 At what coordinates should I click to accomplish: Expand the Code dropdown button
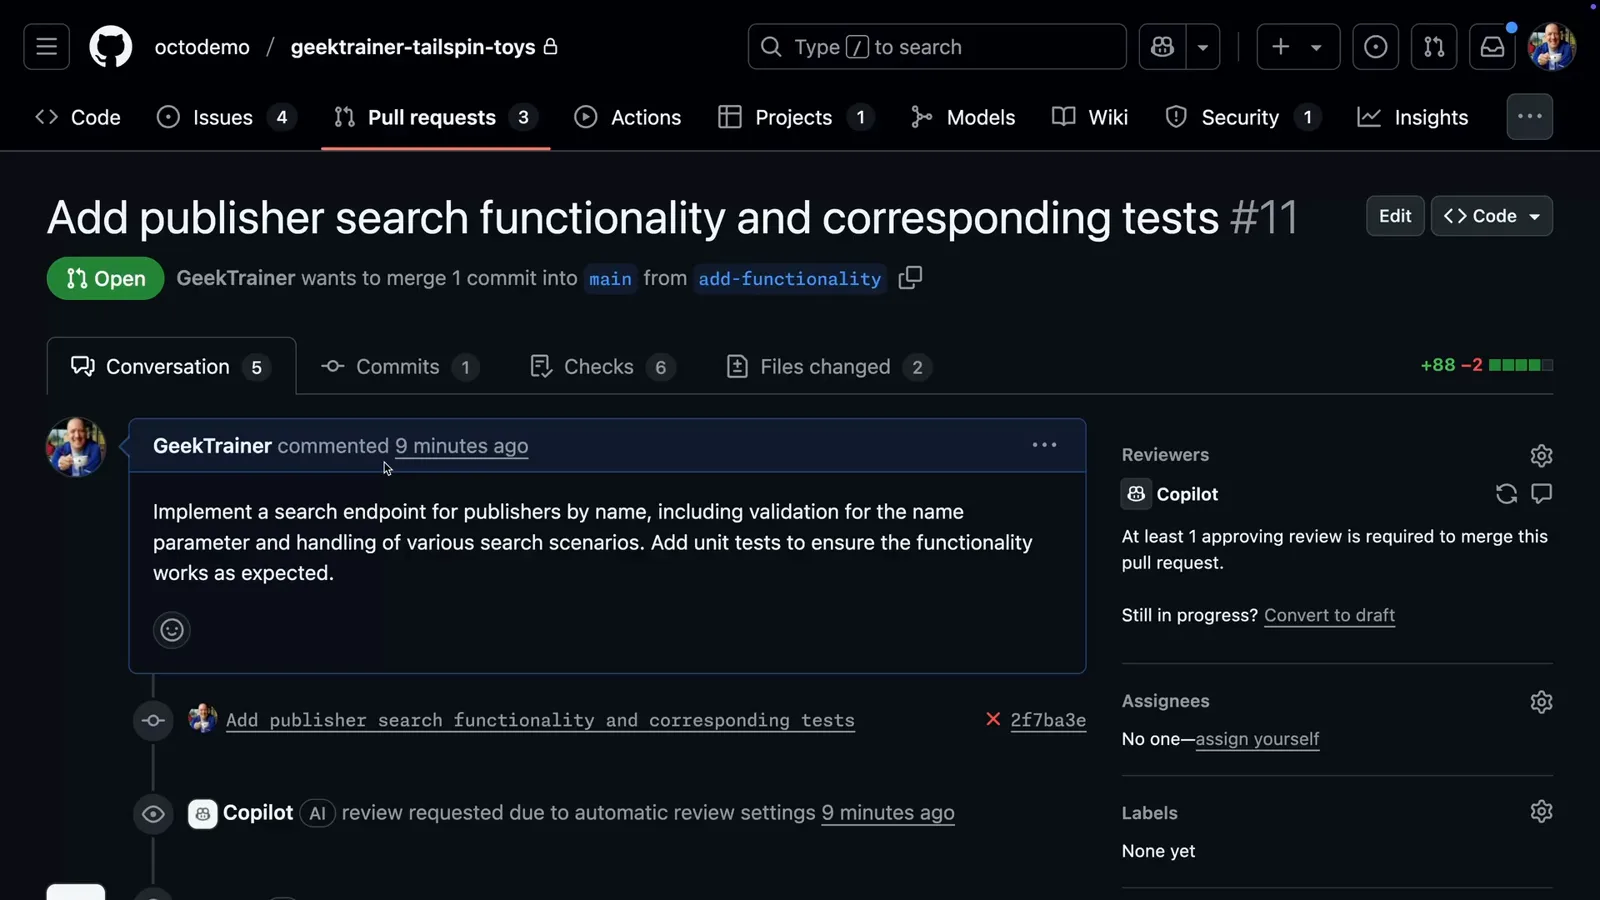tap(1492, 216)
